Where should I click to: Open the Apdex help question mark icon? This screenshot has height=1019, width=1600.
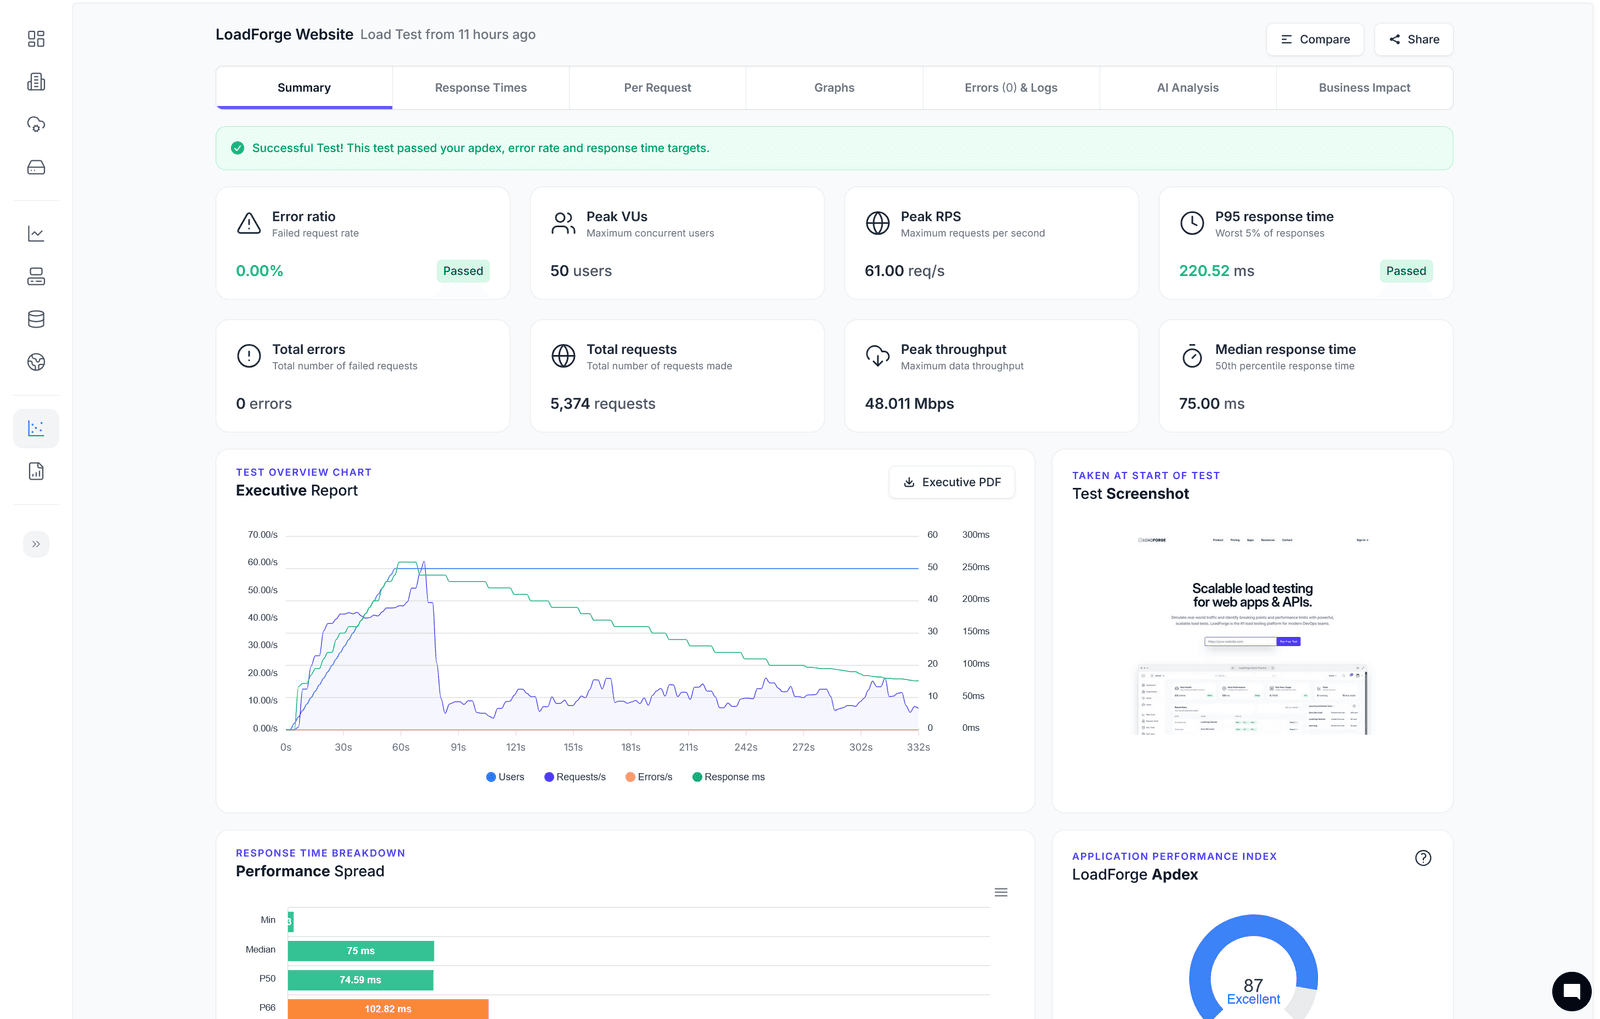pos(1423,858)
